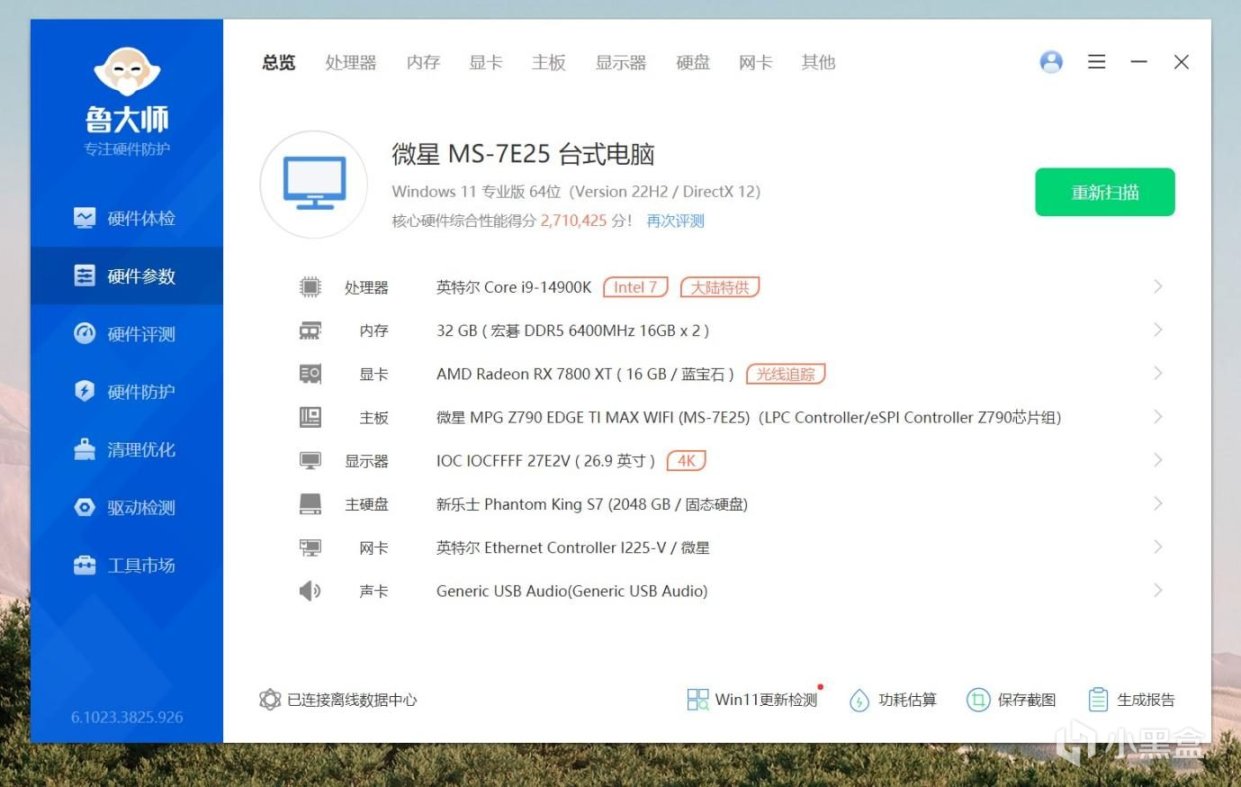Click Generic USB Audio entry

click(572, 591)
